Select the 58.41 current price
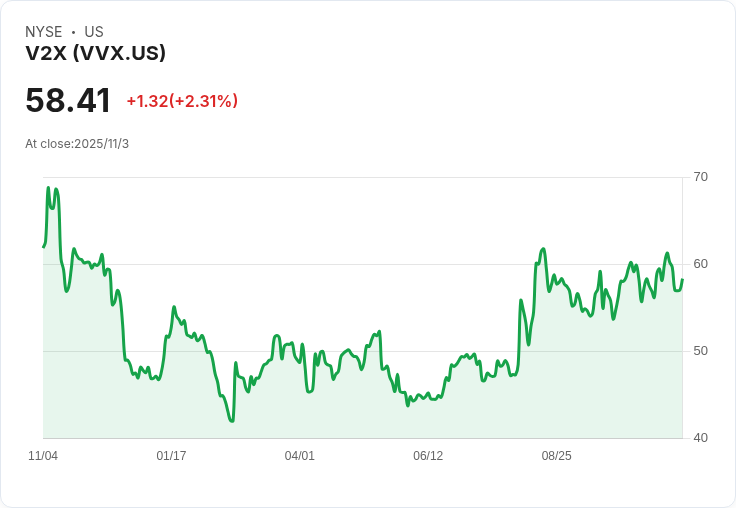 pyautogui.click(x=68, y=101)
